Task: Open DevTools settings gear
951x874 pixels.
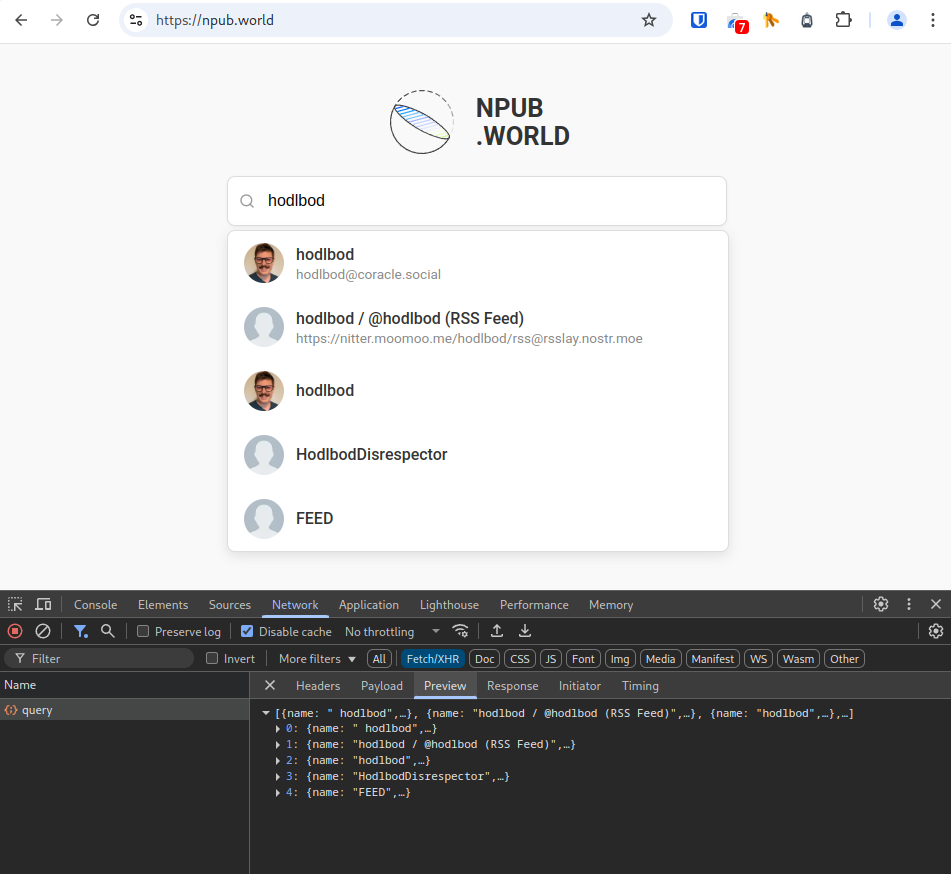Action: [881, 604]
